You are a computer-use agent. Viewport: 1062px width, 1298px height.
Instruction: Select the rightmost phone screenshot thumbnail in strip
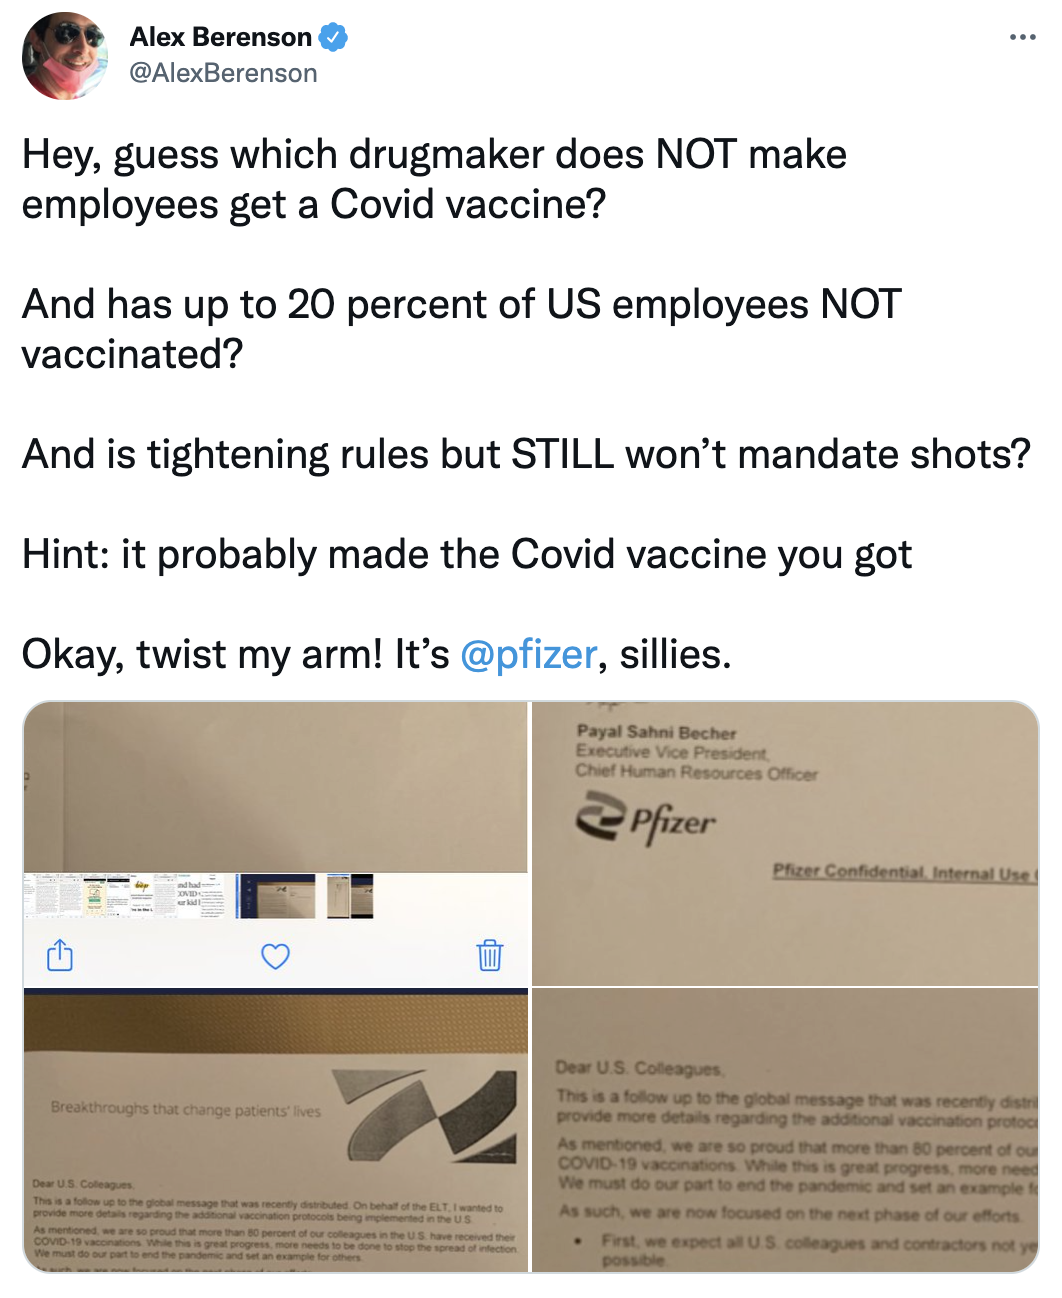350,896
